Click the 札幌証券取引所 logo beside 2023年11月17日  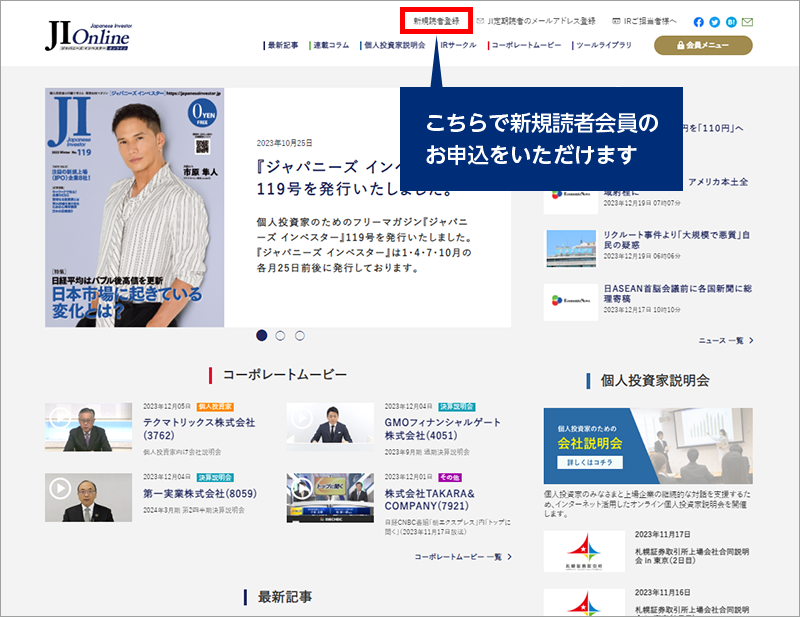584,551
